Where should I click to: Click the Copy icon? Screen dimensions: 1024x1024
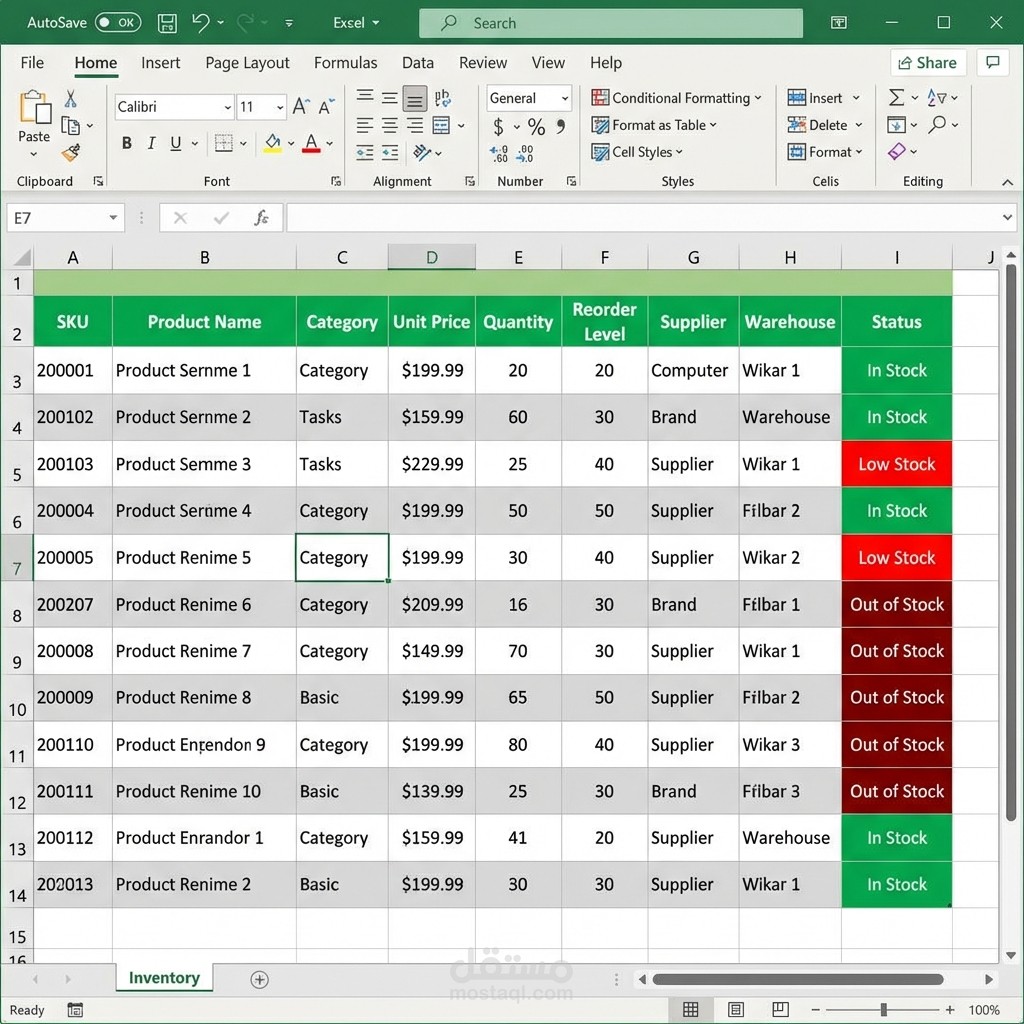(x=71, y=125)
